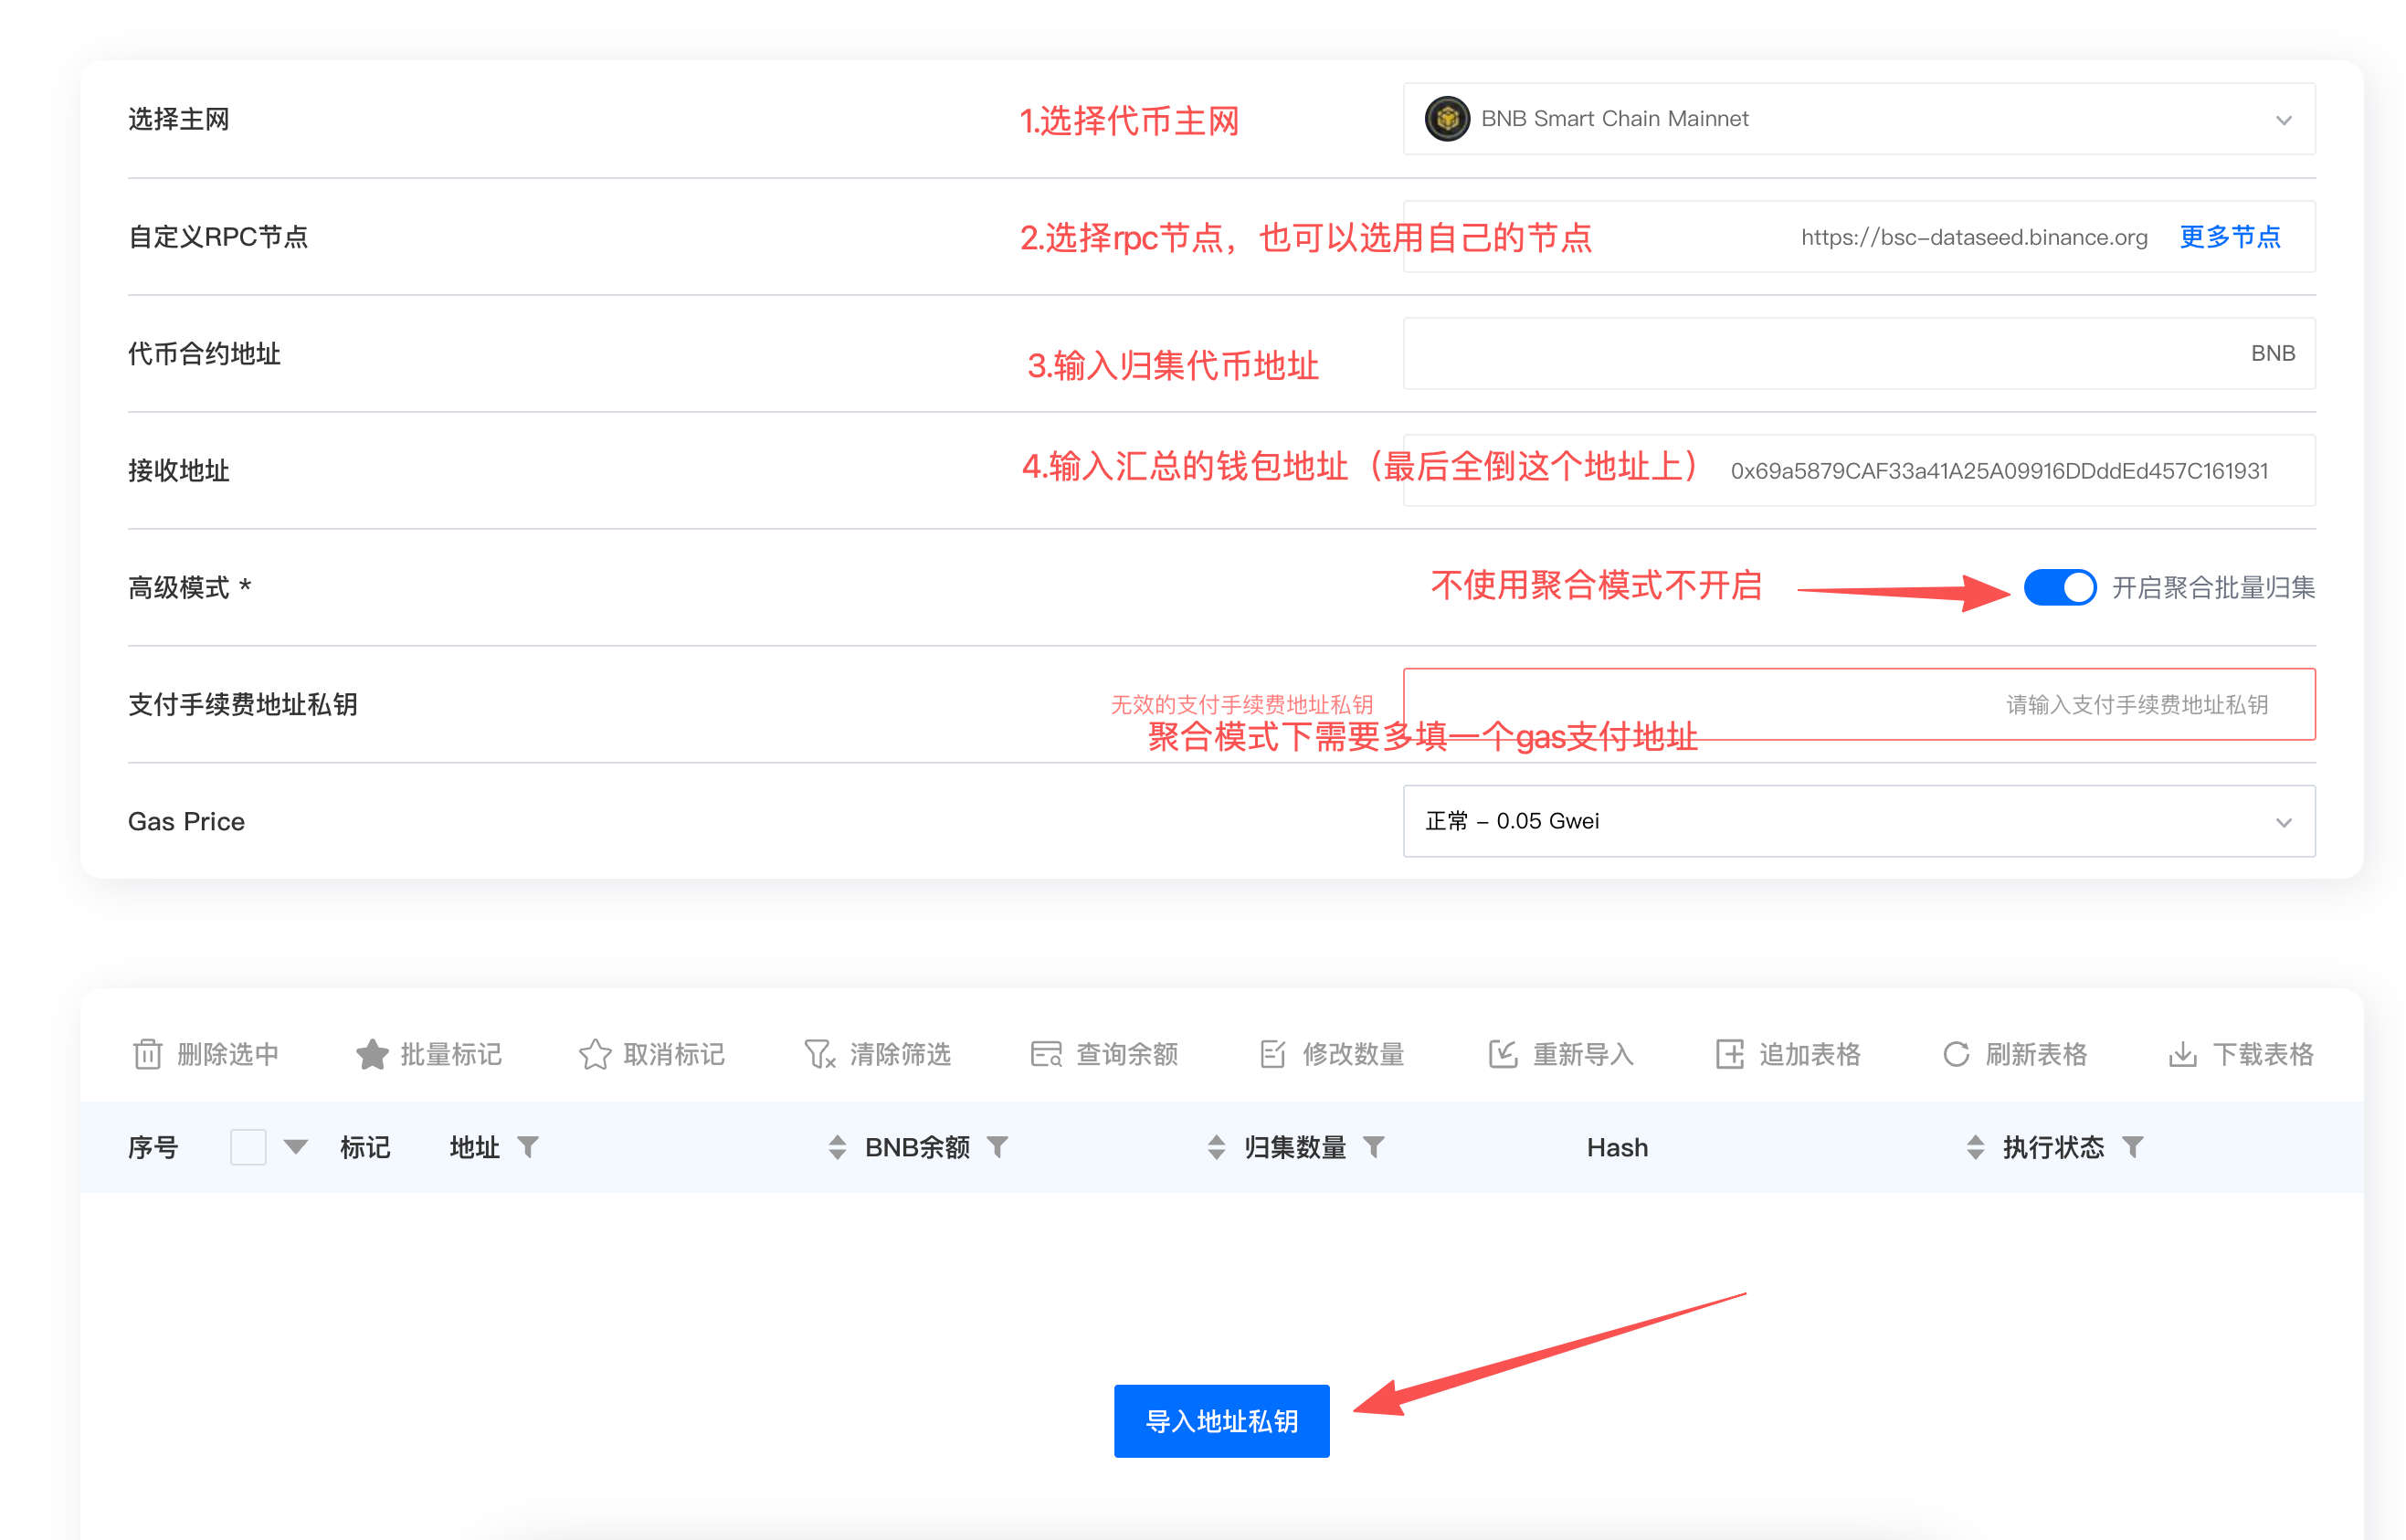Click the re-import icon
2406x1540 pixels.
pyautogui.click(x=1502, y=1054)
